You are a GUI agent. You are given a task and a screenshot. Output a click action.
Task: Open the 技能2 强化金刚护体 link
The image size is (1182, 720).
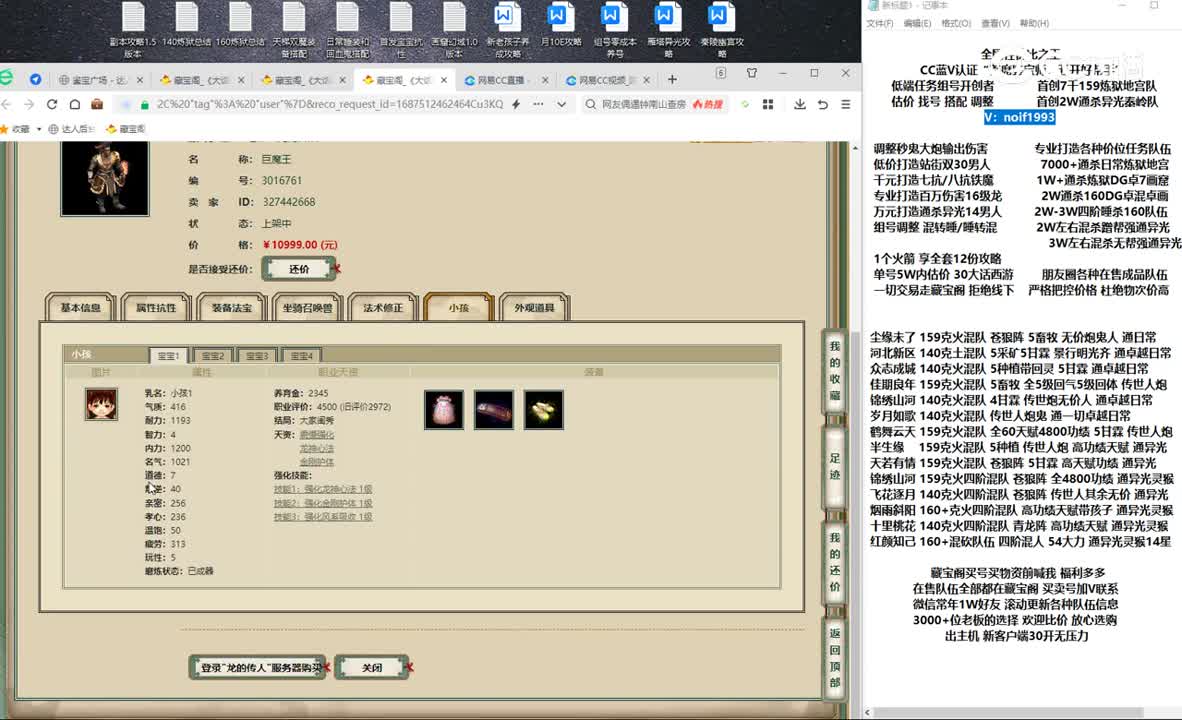click(323, 503)
